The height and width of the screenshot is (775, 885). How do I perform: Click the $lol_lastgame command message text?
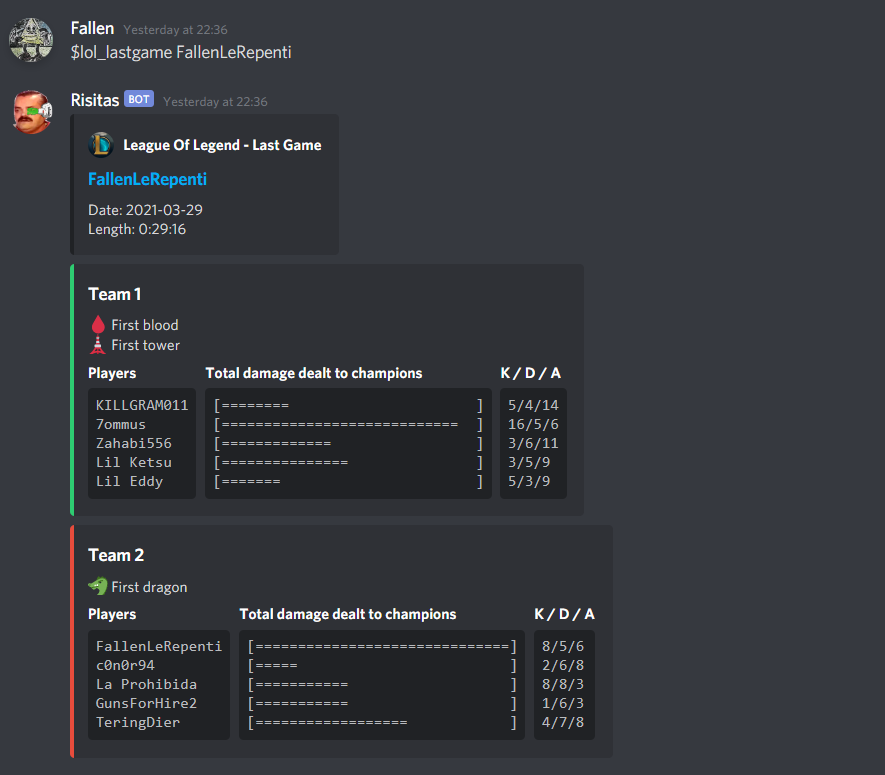[x=181, y=52]
